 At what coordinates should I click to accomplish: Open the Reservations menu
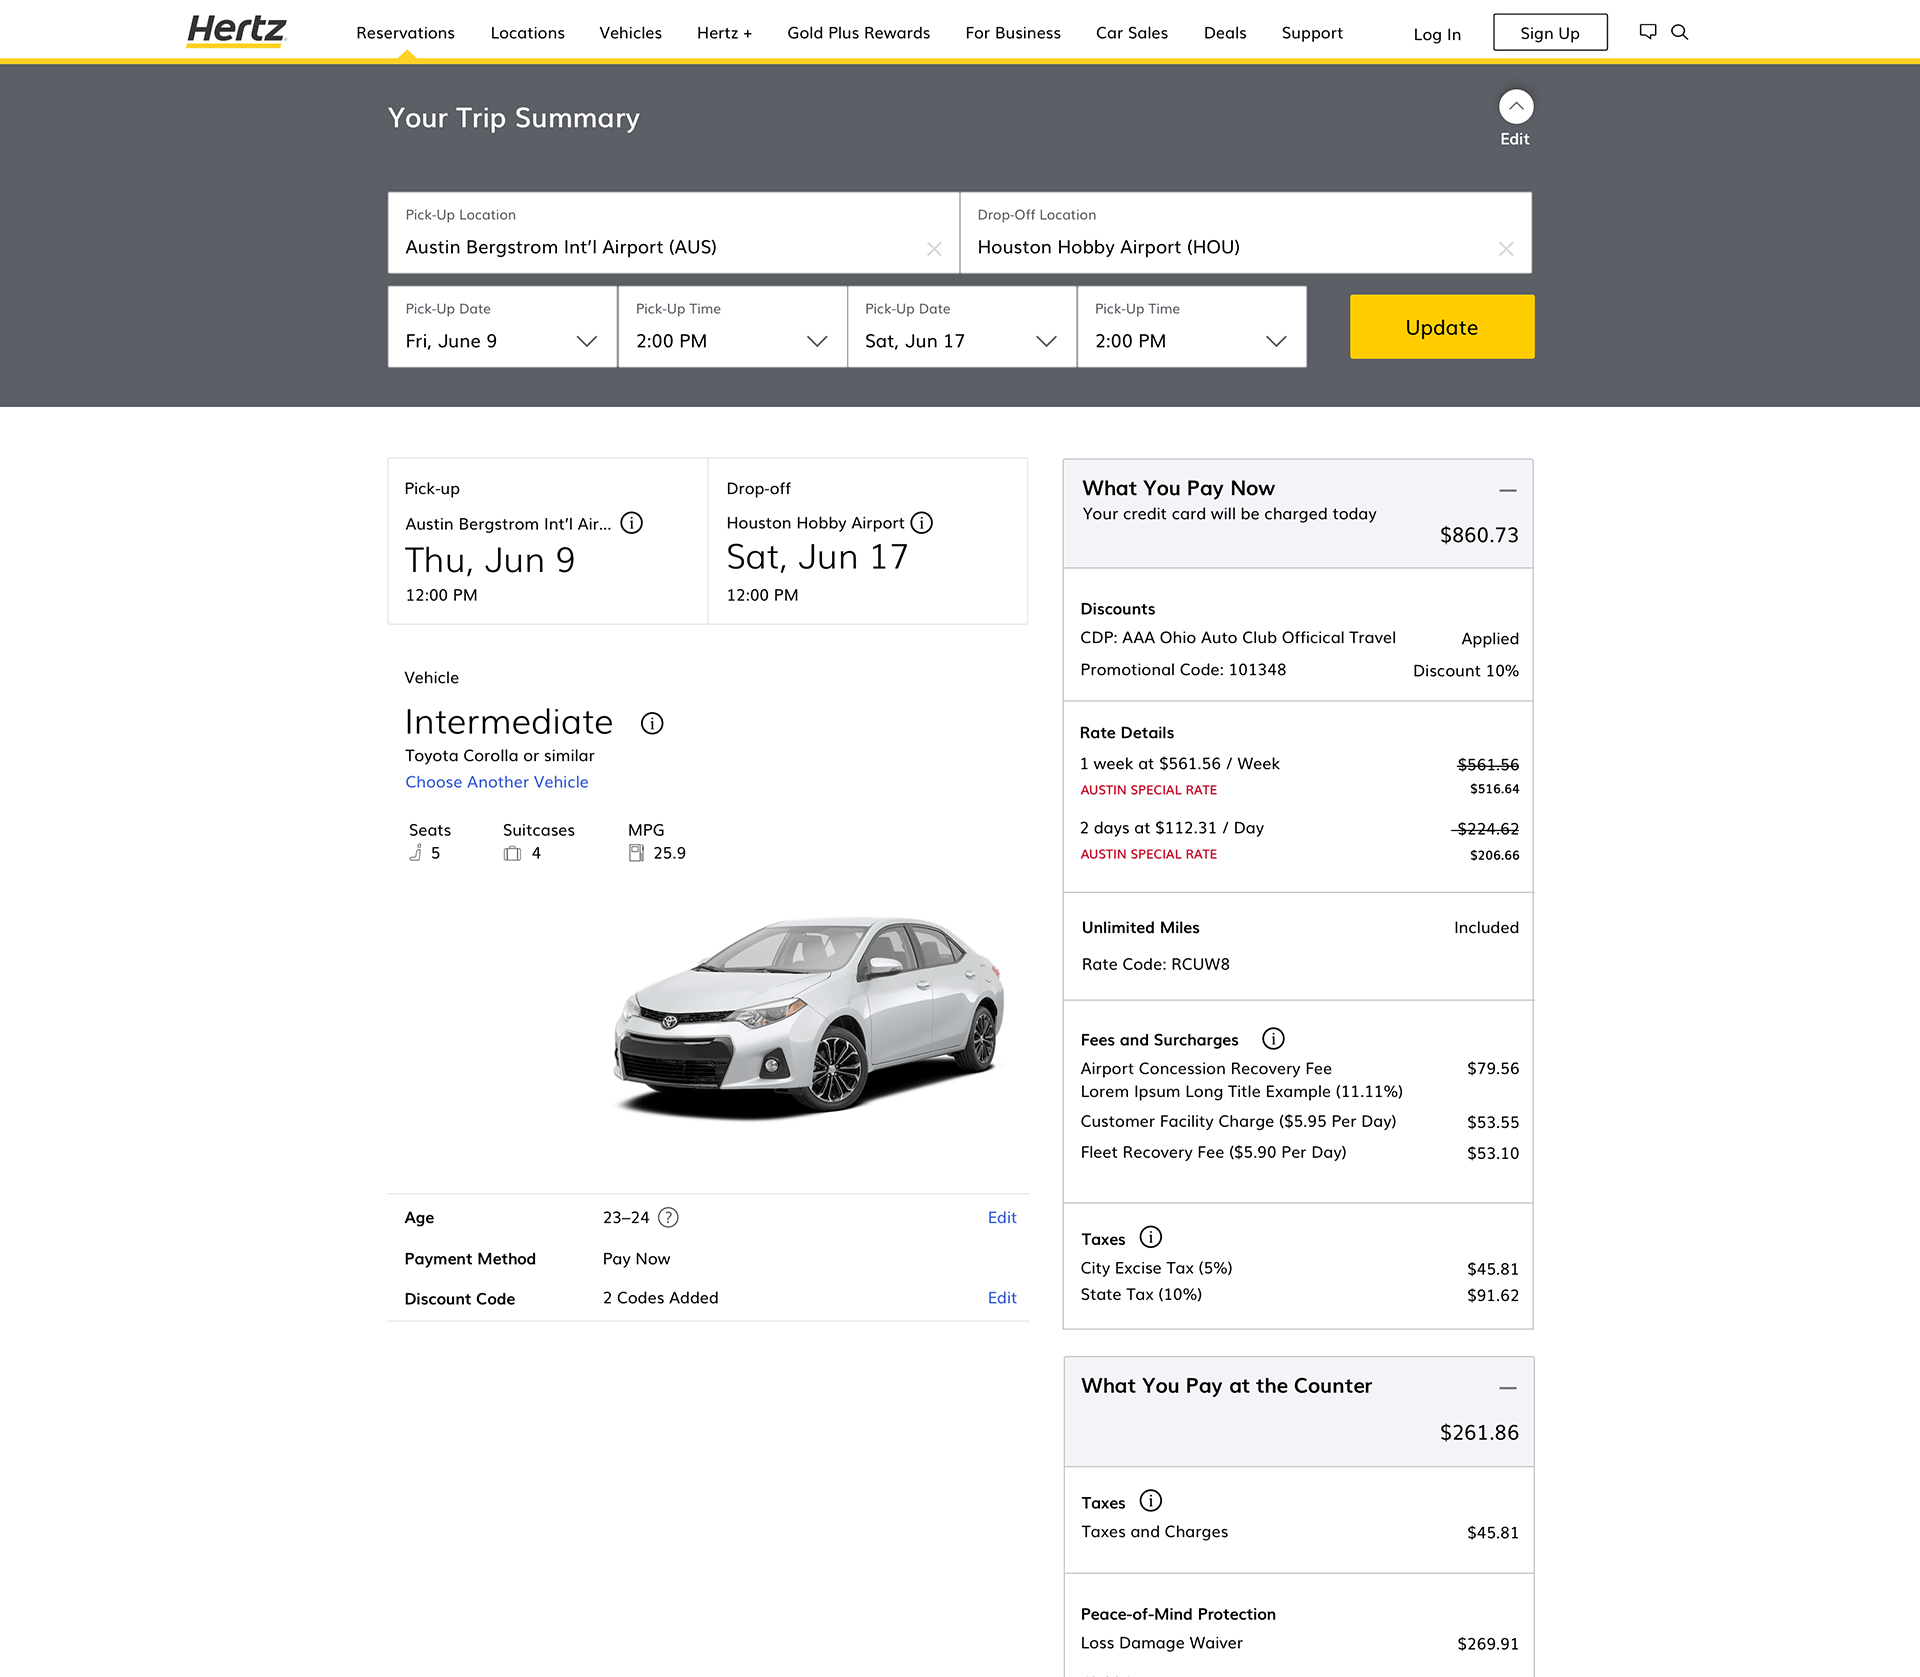coord(405,33)
